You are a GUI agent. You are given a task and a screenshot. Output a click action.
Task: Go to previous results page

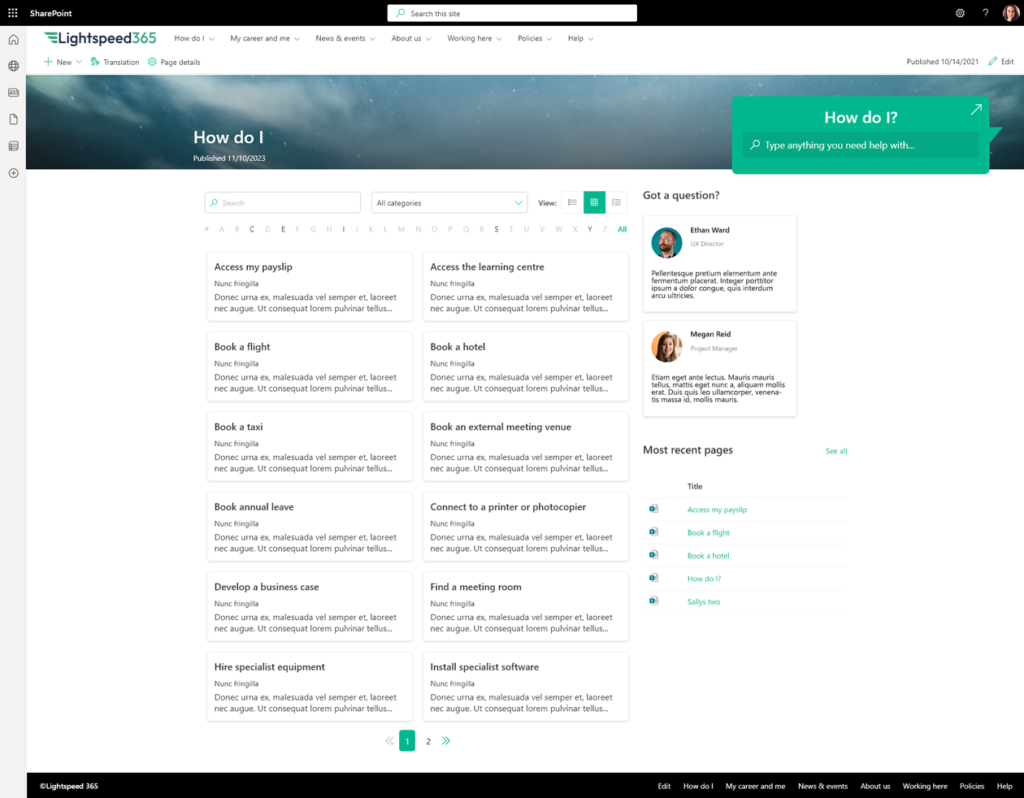tap(389, 741)
